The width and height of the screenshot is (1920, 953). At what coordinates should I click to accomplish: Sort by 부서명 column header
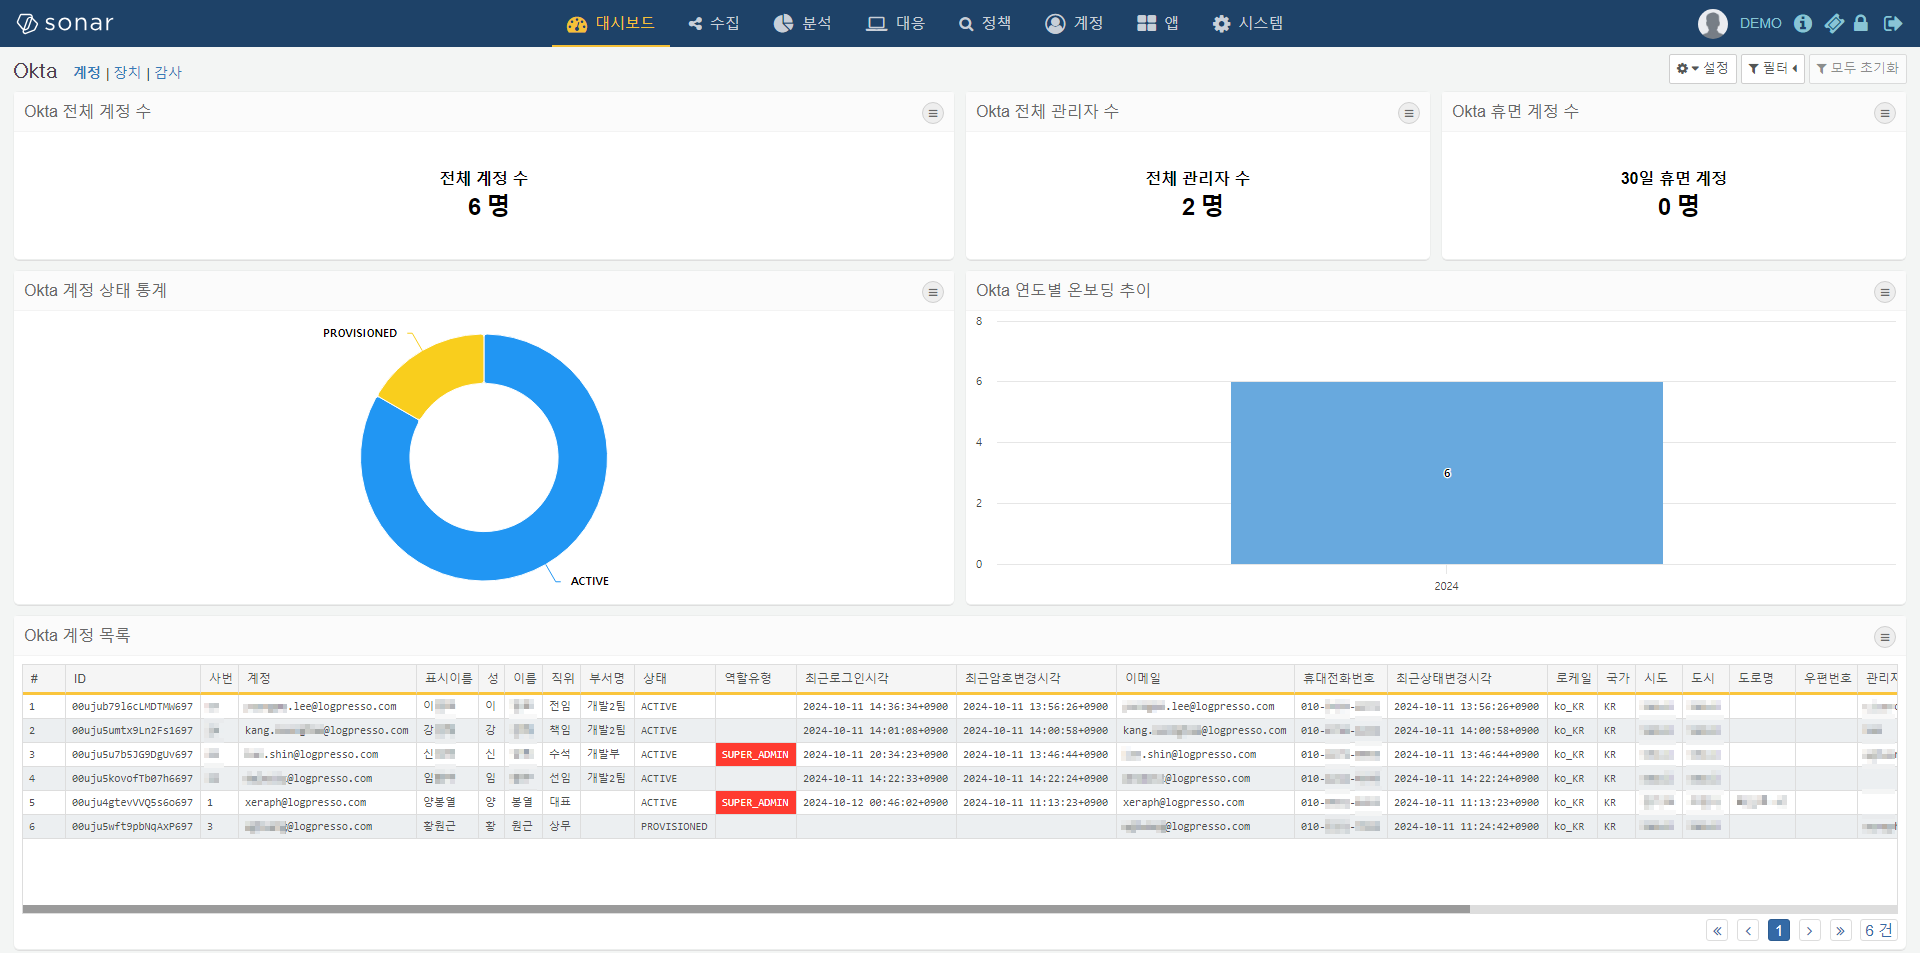click(606, 678)
